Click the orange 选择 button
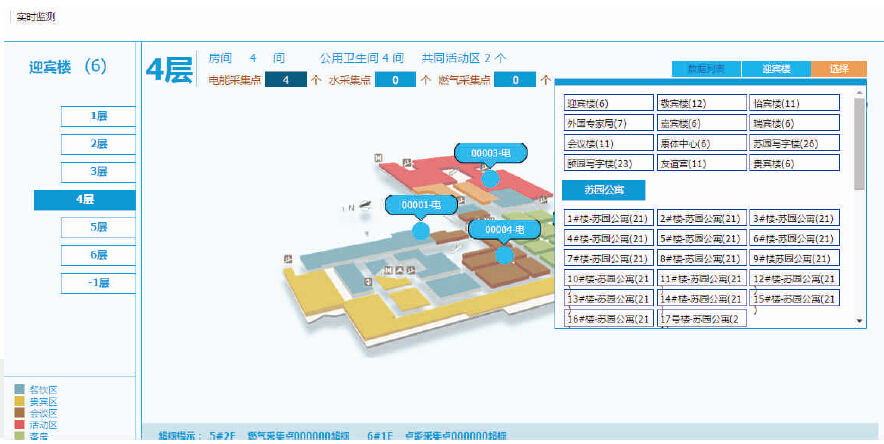884x444 pixels. pos(838,69)
